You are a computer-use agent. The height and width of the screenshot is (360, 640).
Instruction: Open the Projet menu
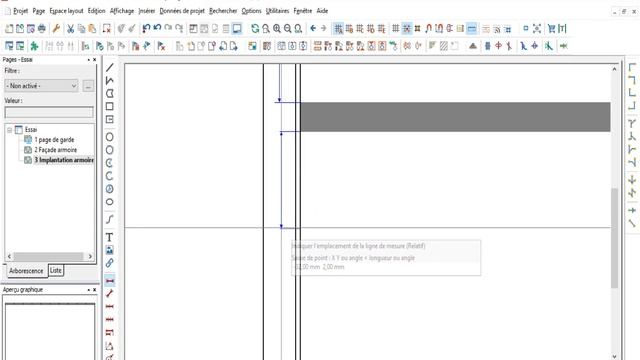(20, 11)
